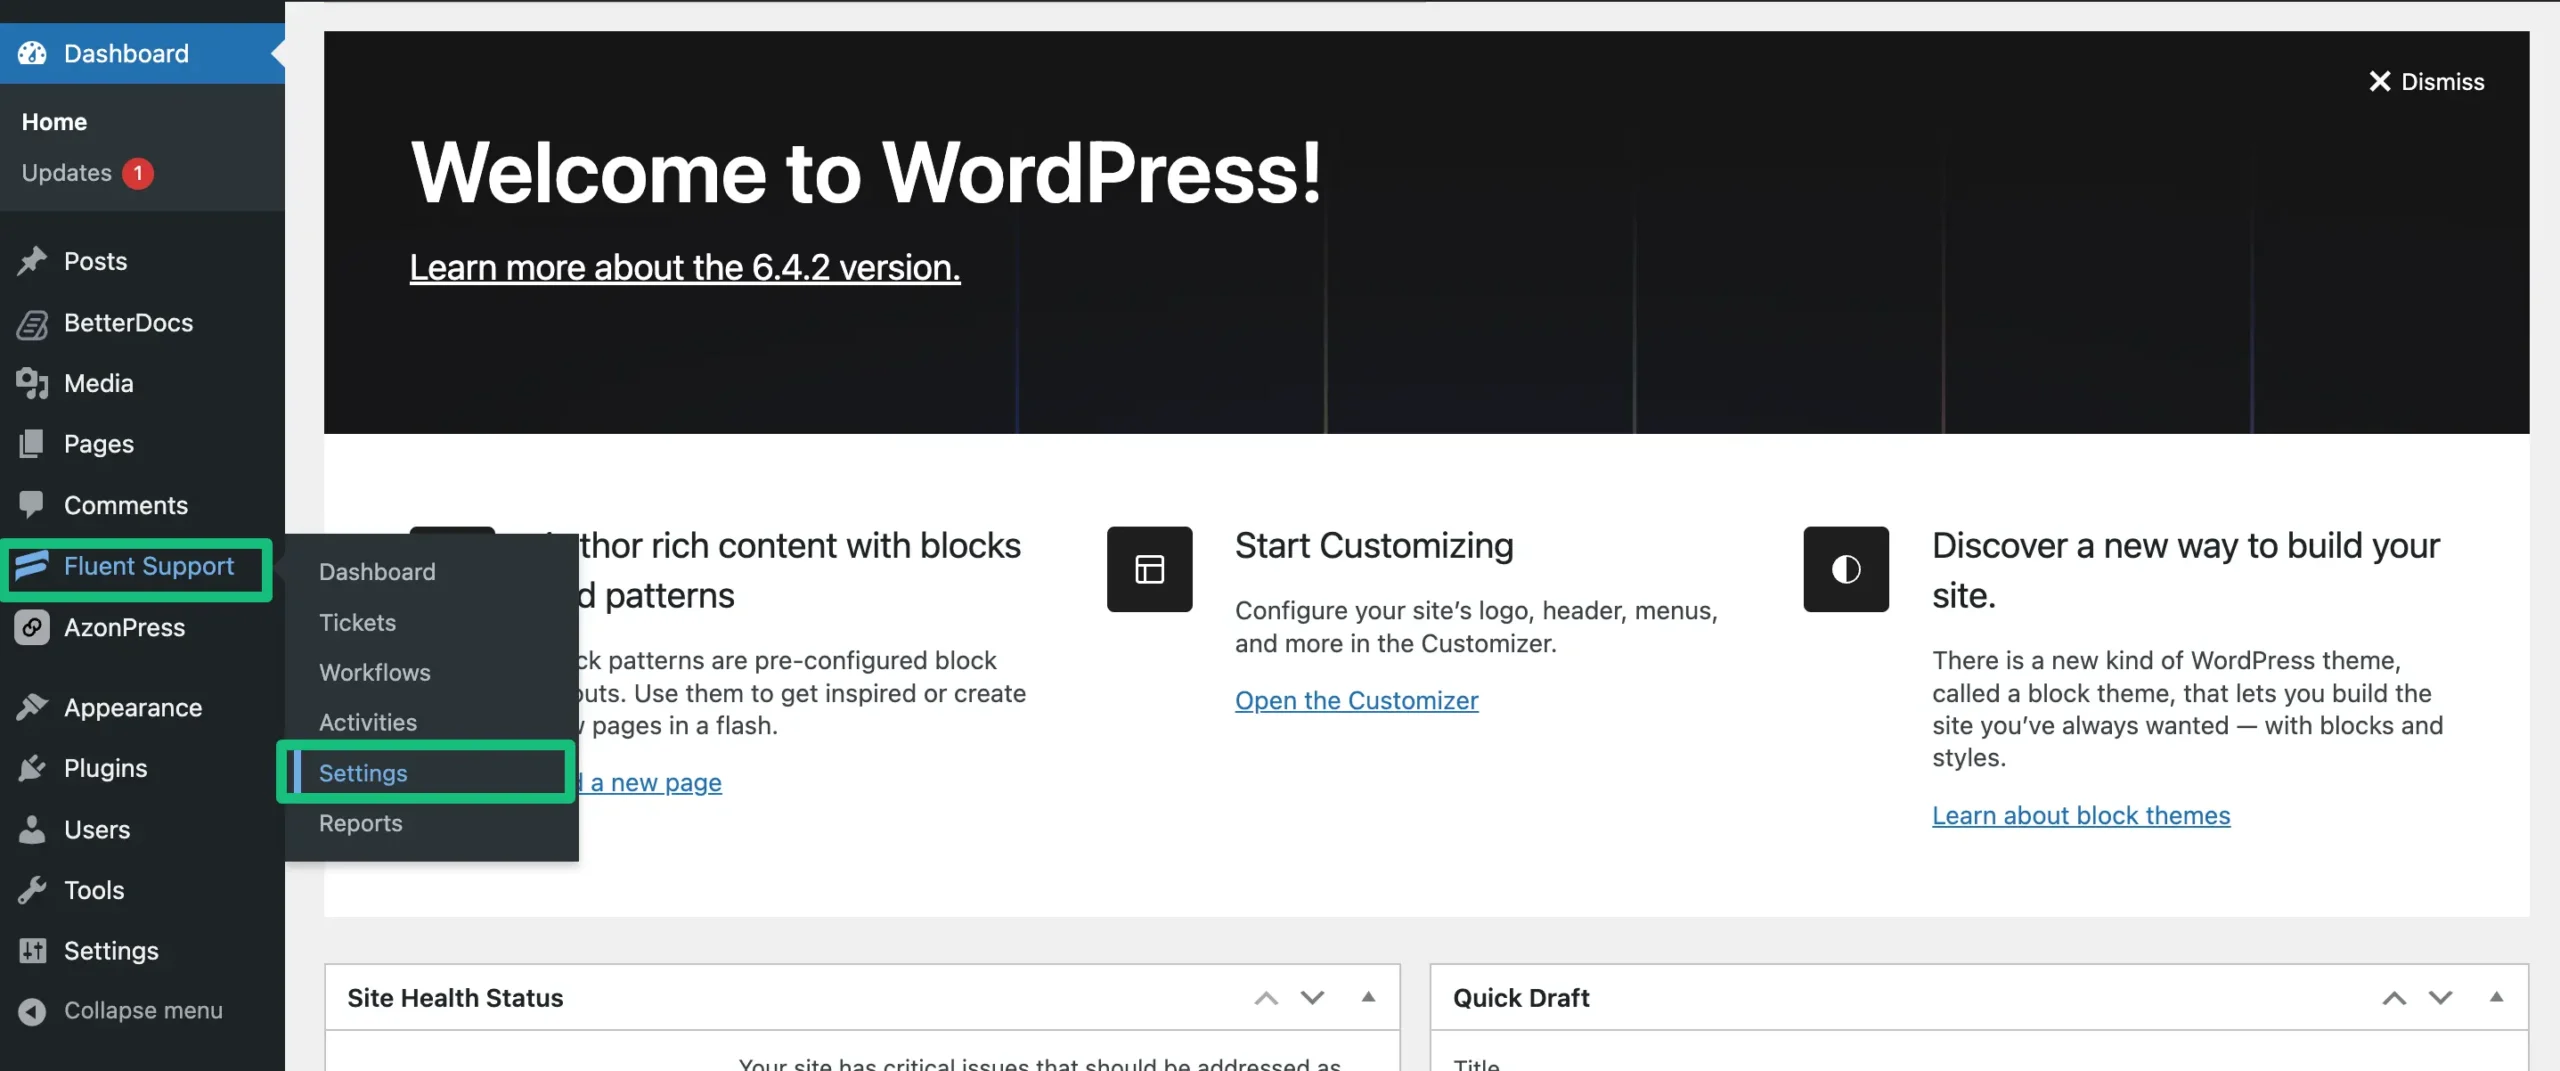Click the Posts pushpin icon

[x=32, y=261]
